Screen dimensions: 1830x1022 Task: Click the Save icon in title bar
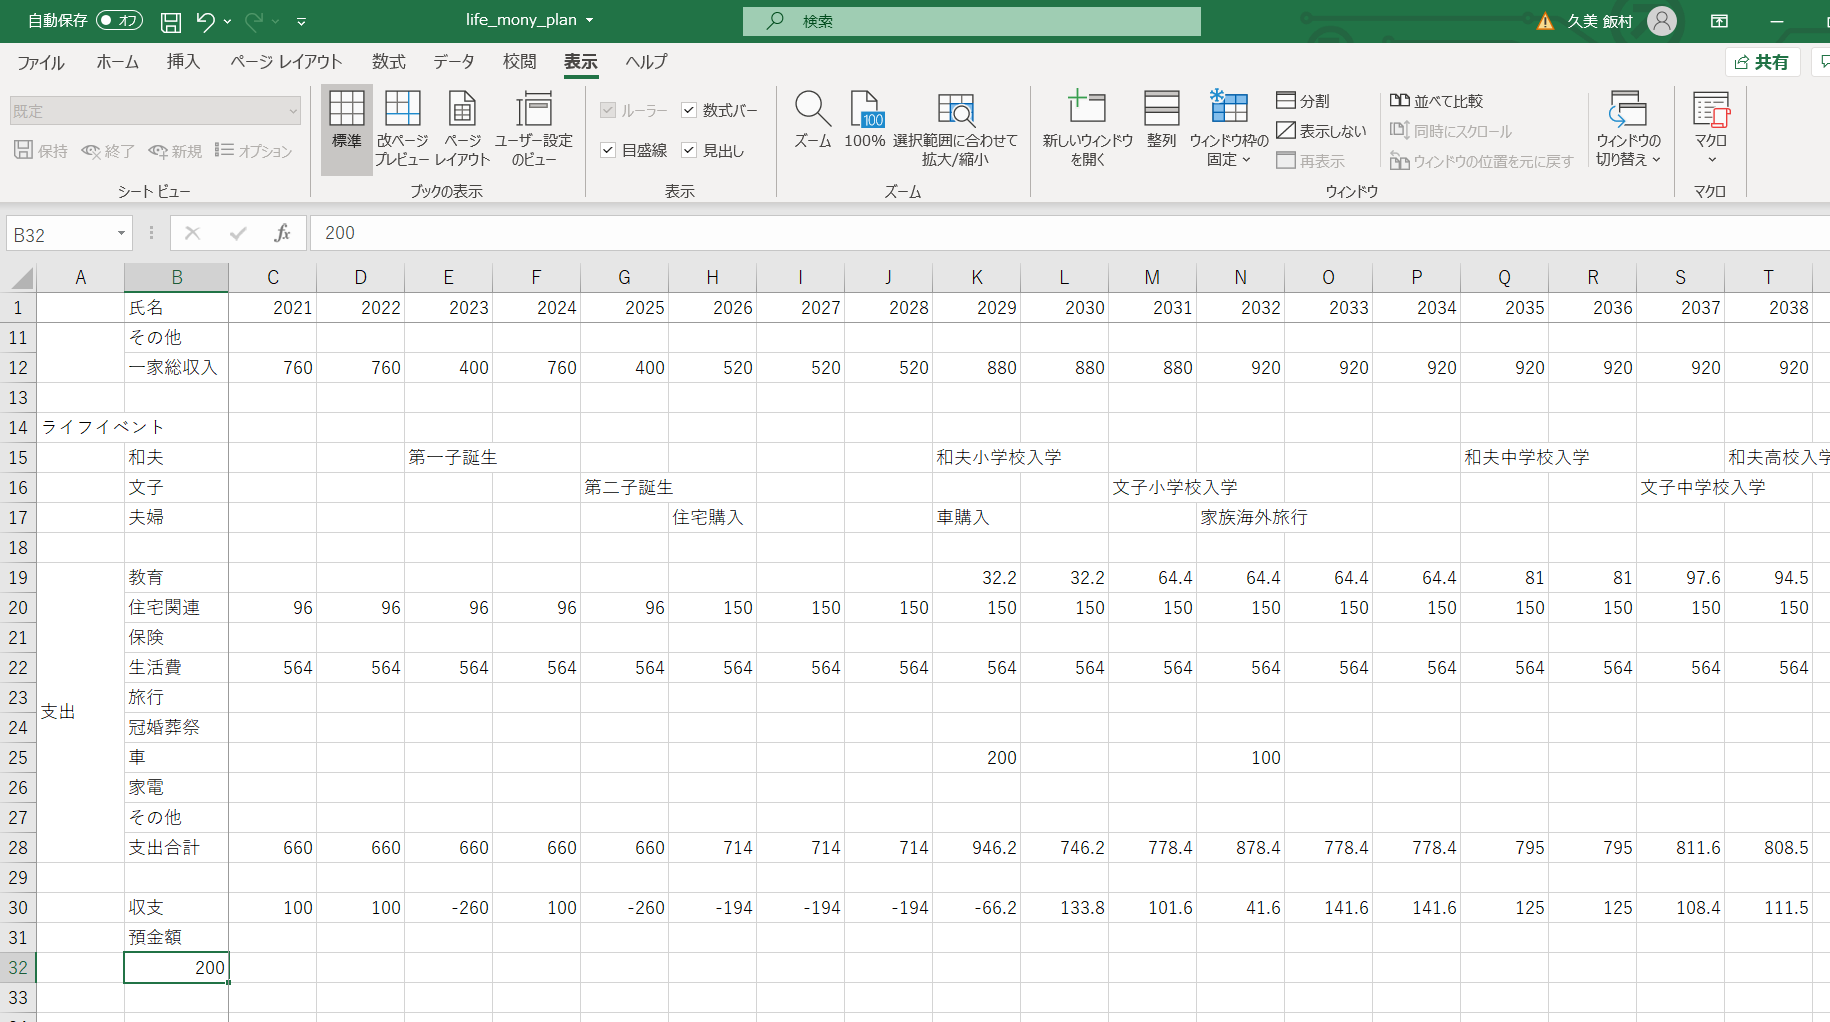[x=171, y=21]
